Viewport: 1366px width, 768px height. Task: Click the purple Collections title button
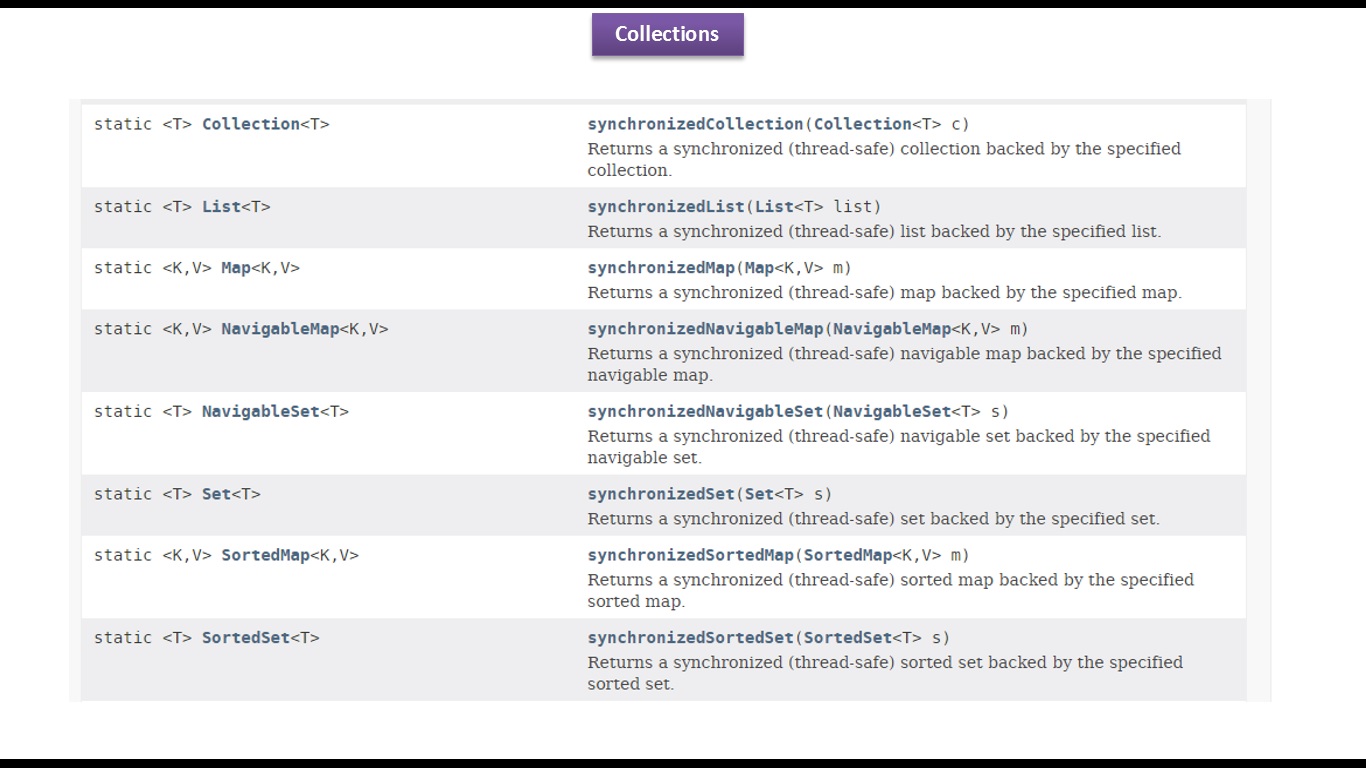[x=667, y=34]
